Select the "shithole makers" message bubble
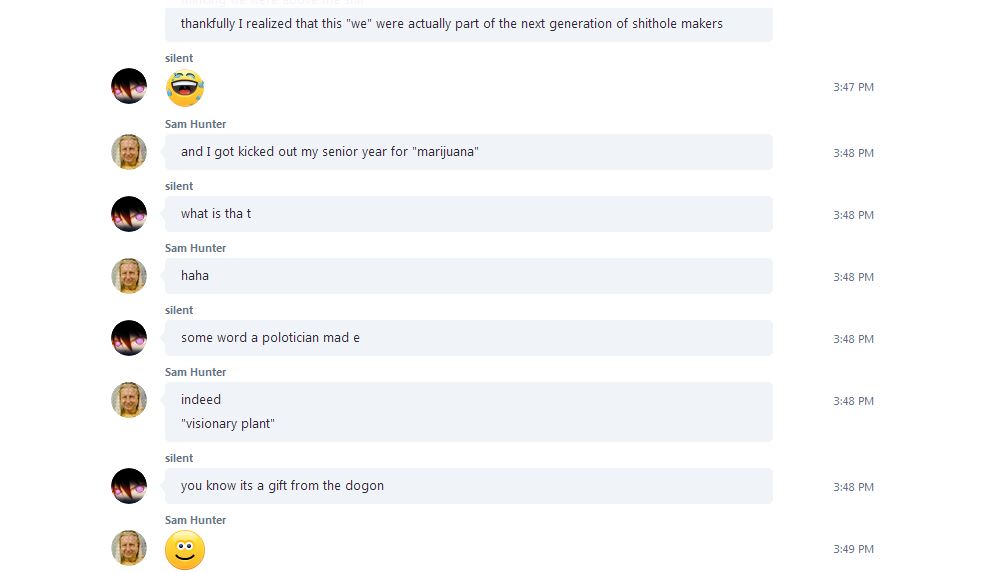The width and height of the screenshot is (983, 573). click(x=451, y=23)
